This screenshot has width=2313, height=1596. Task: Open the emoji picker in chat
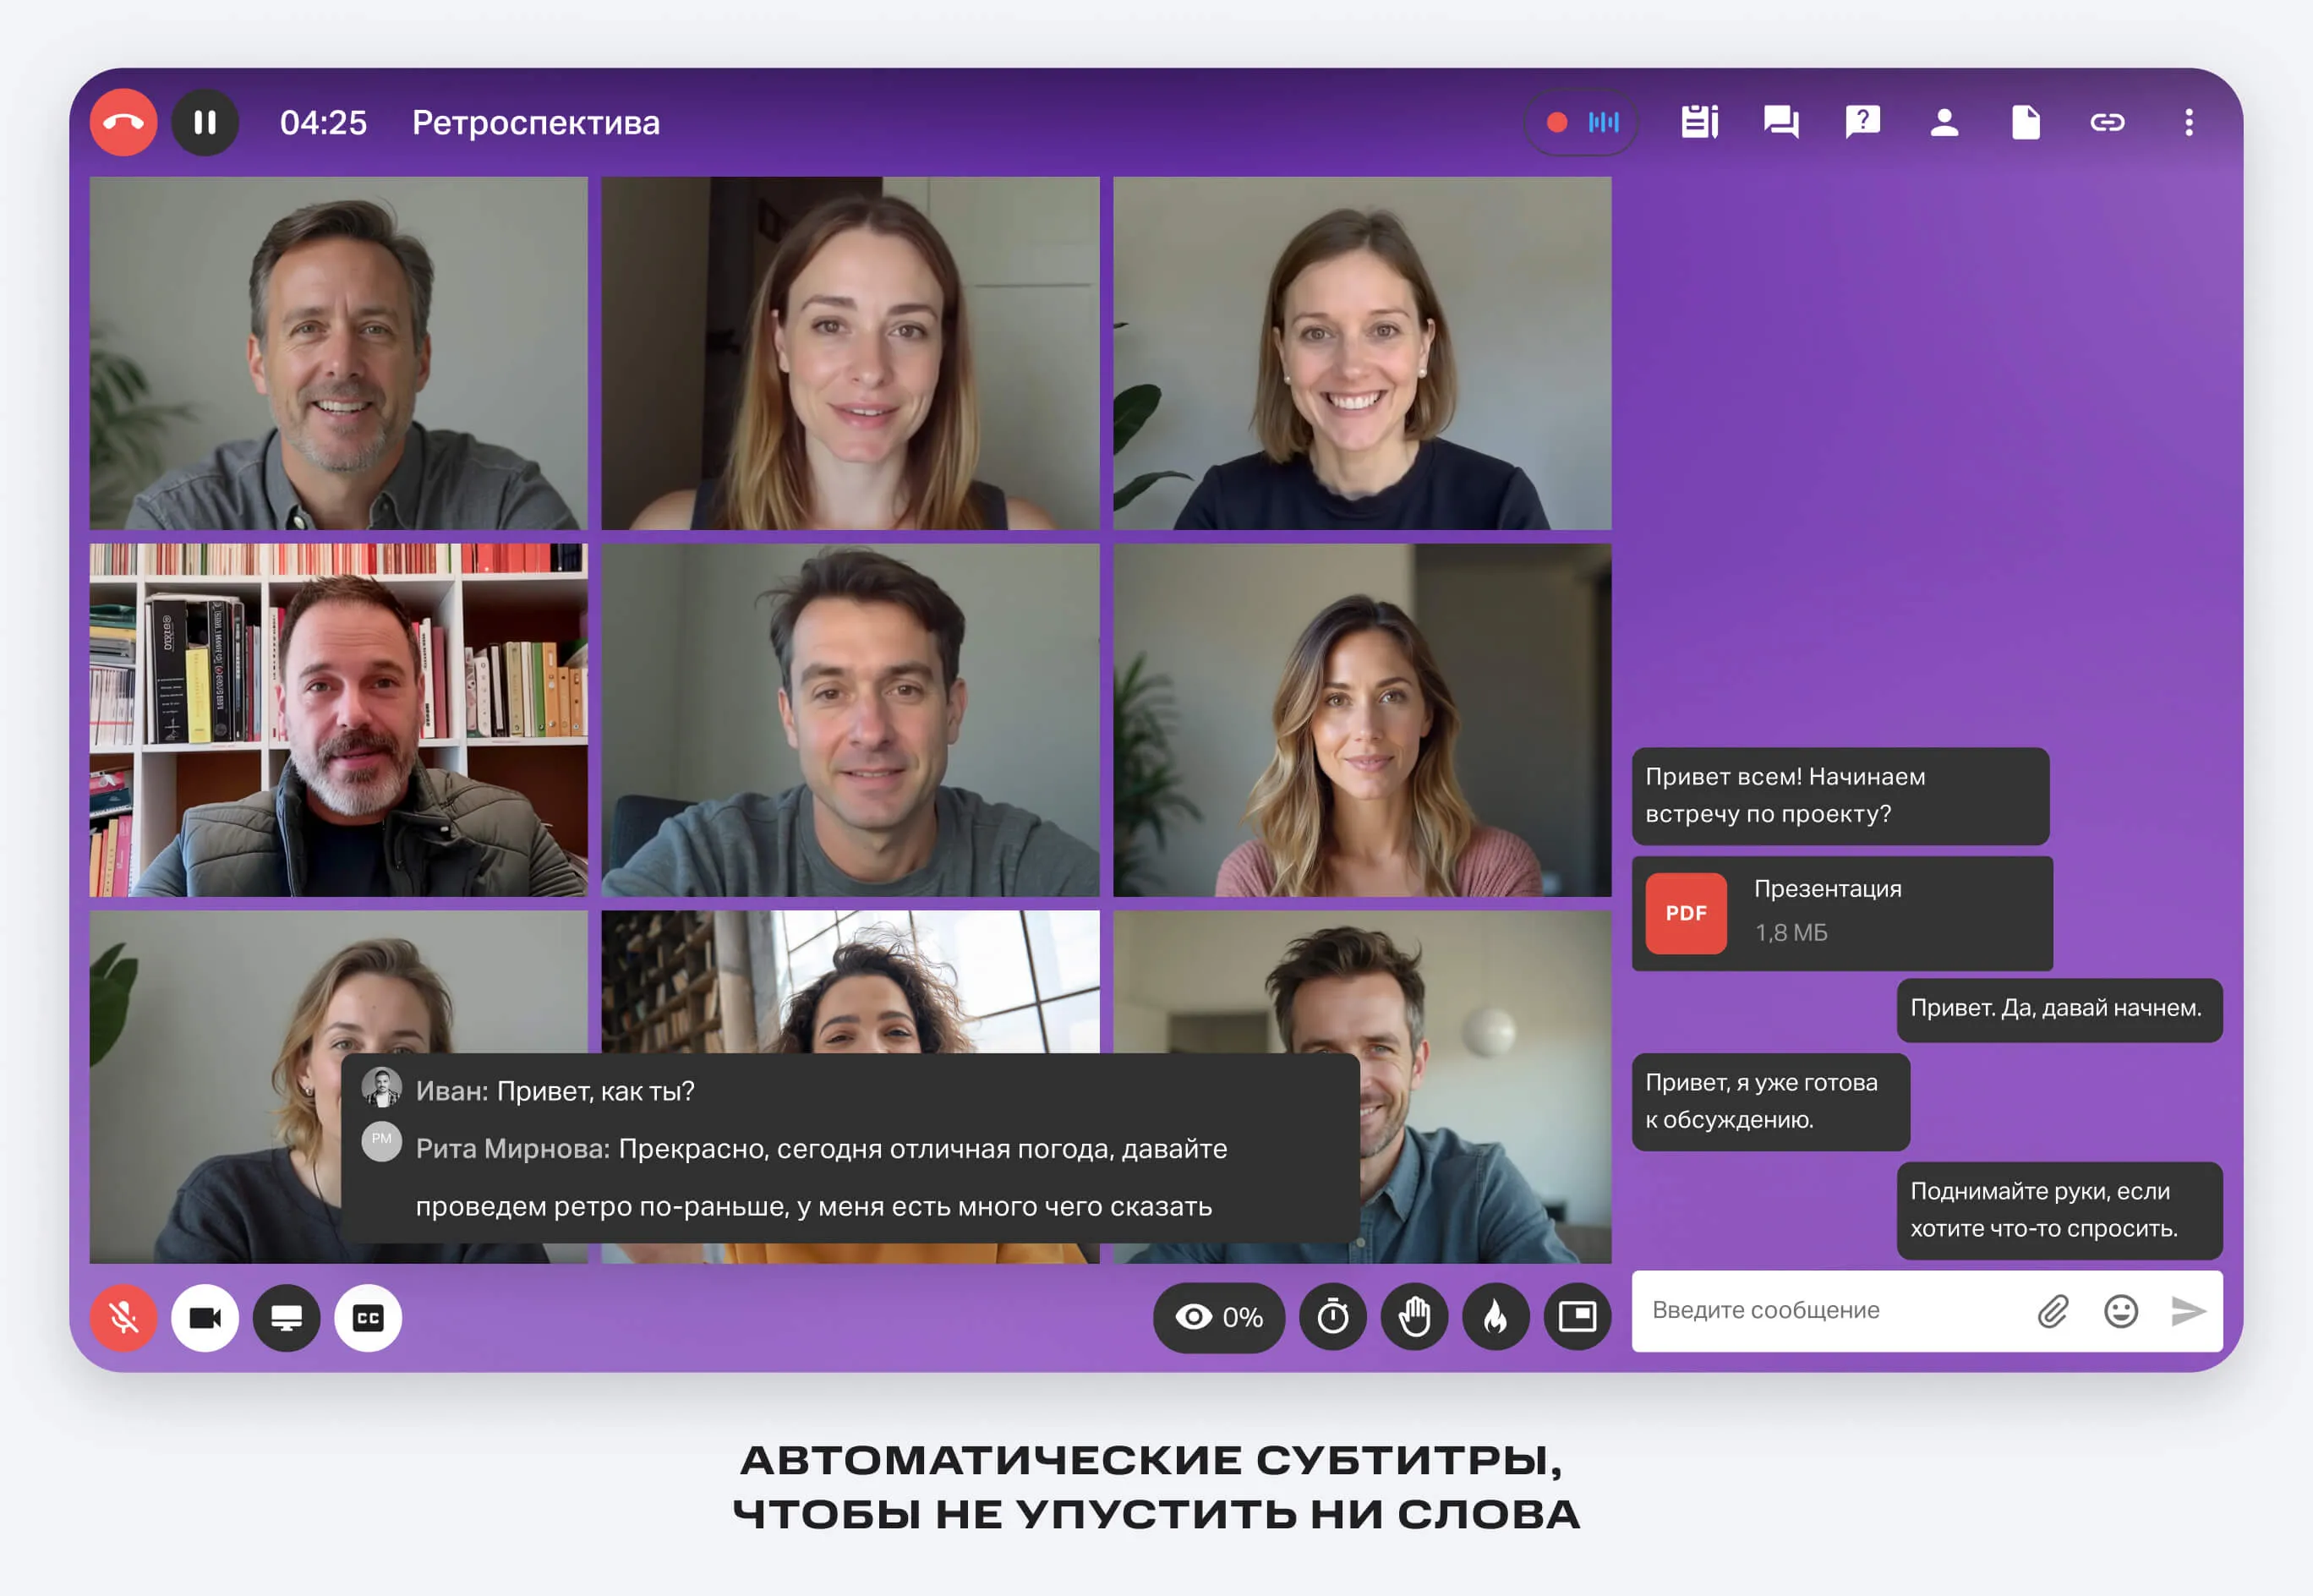2121,1310
